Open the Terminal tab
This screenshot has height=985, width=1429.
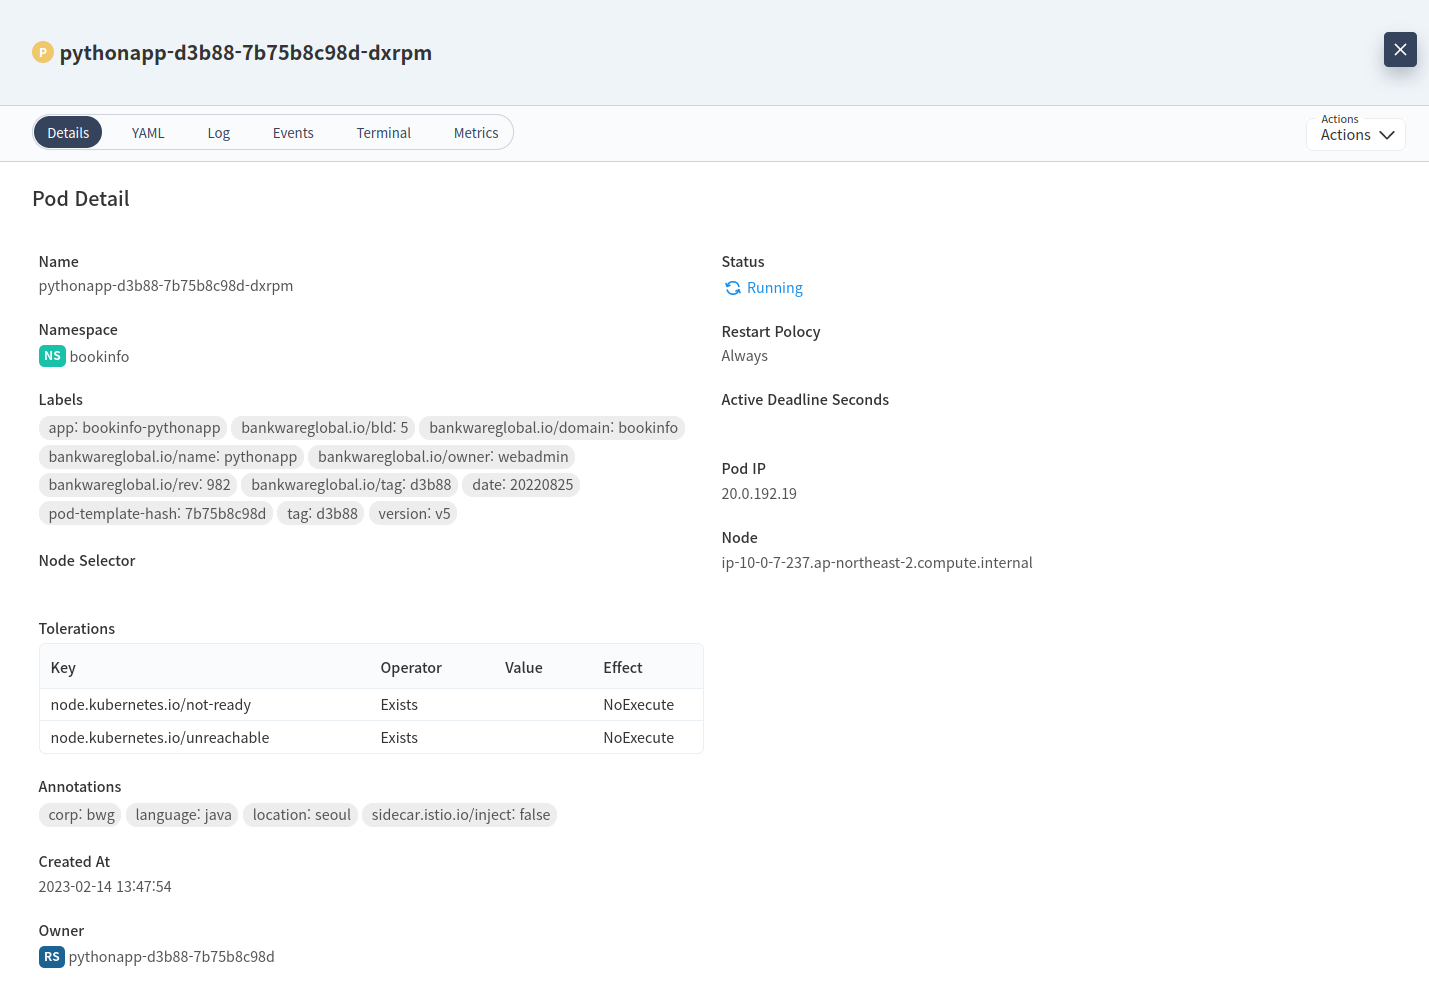[384, 132]
